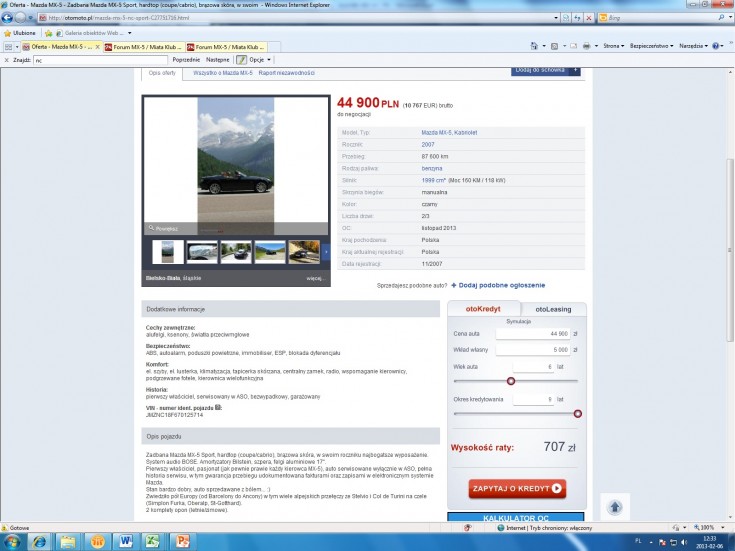735x551 pixels.
Task: Click the Read mail envelope icon
Action: point(573,46)
